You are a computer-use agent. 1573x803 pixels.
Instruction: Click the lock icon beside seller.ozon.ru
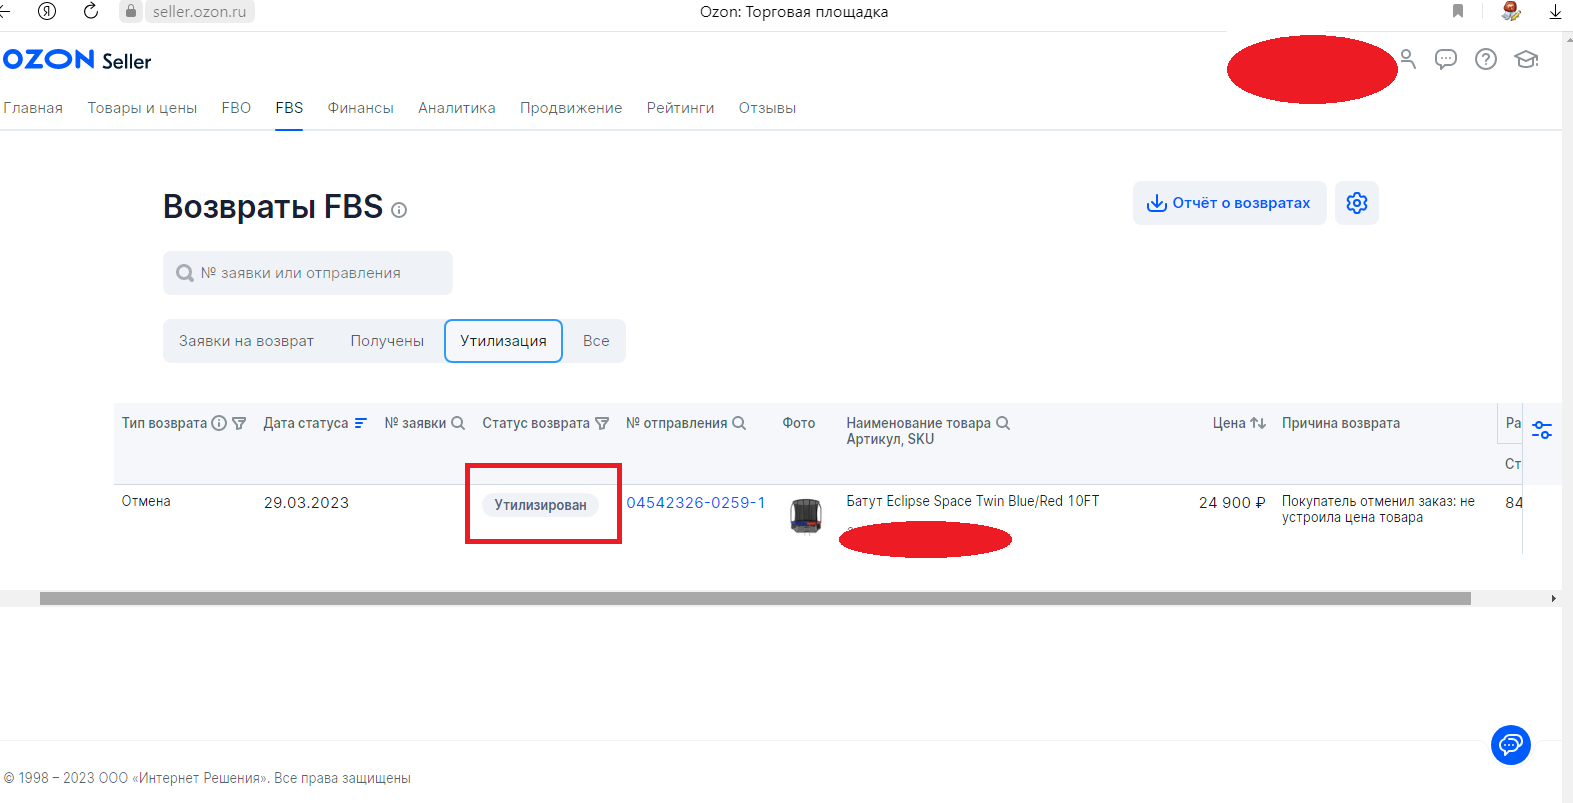(x=131, y=11)
